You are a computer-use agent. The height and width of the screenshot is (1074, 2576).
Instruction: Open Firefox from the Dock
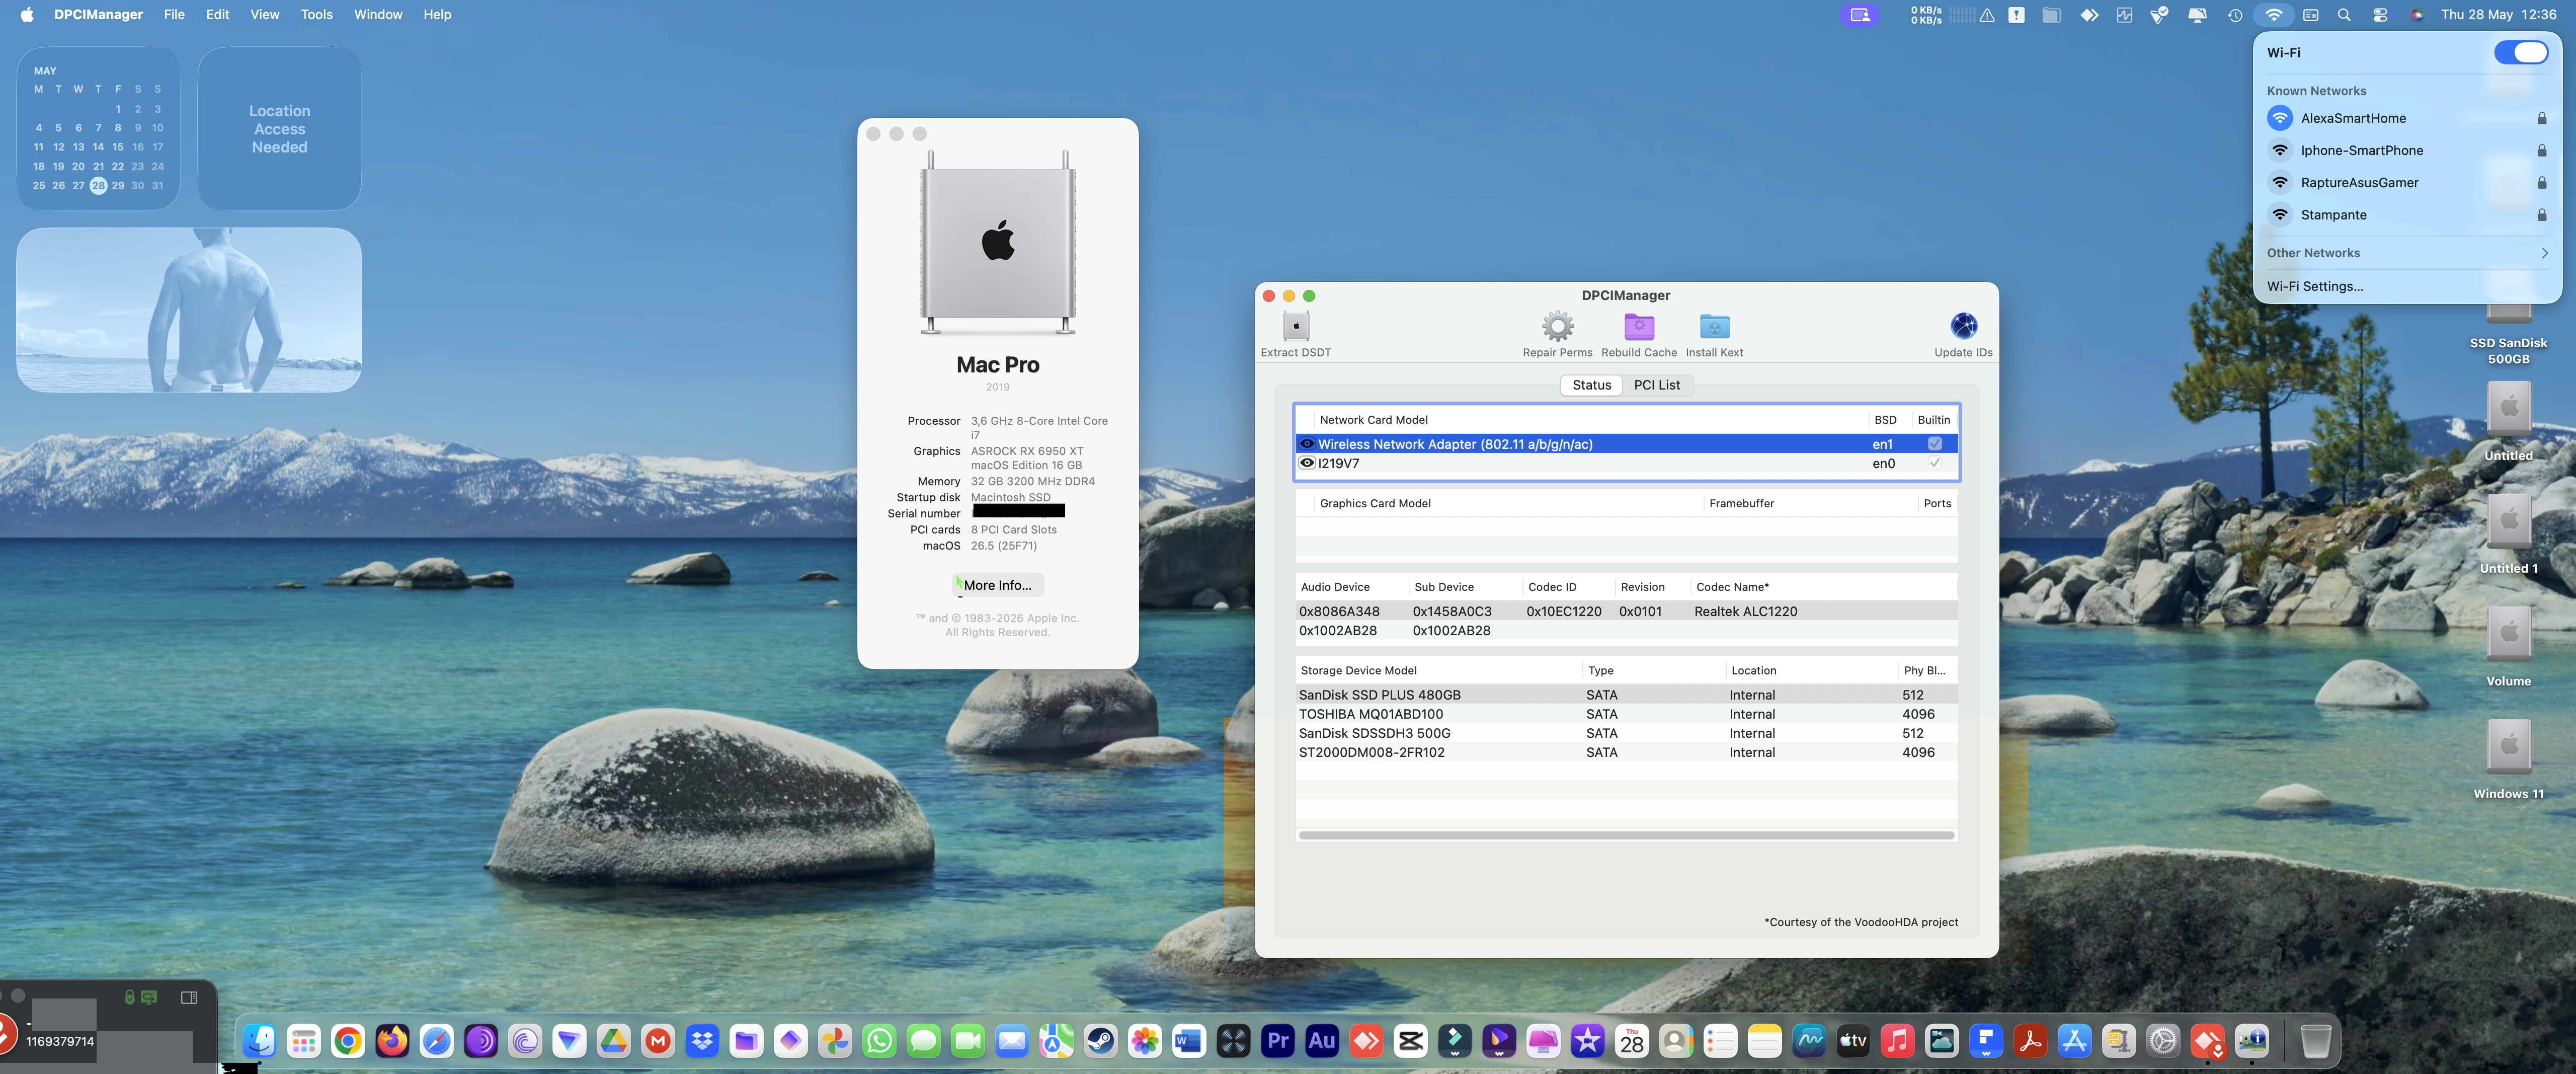coord(392,1041)
